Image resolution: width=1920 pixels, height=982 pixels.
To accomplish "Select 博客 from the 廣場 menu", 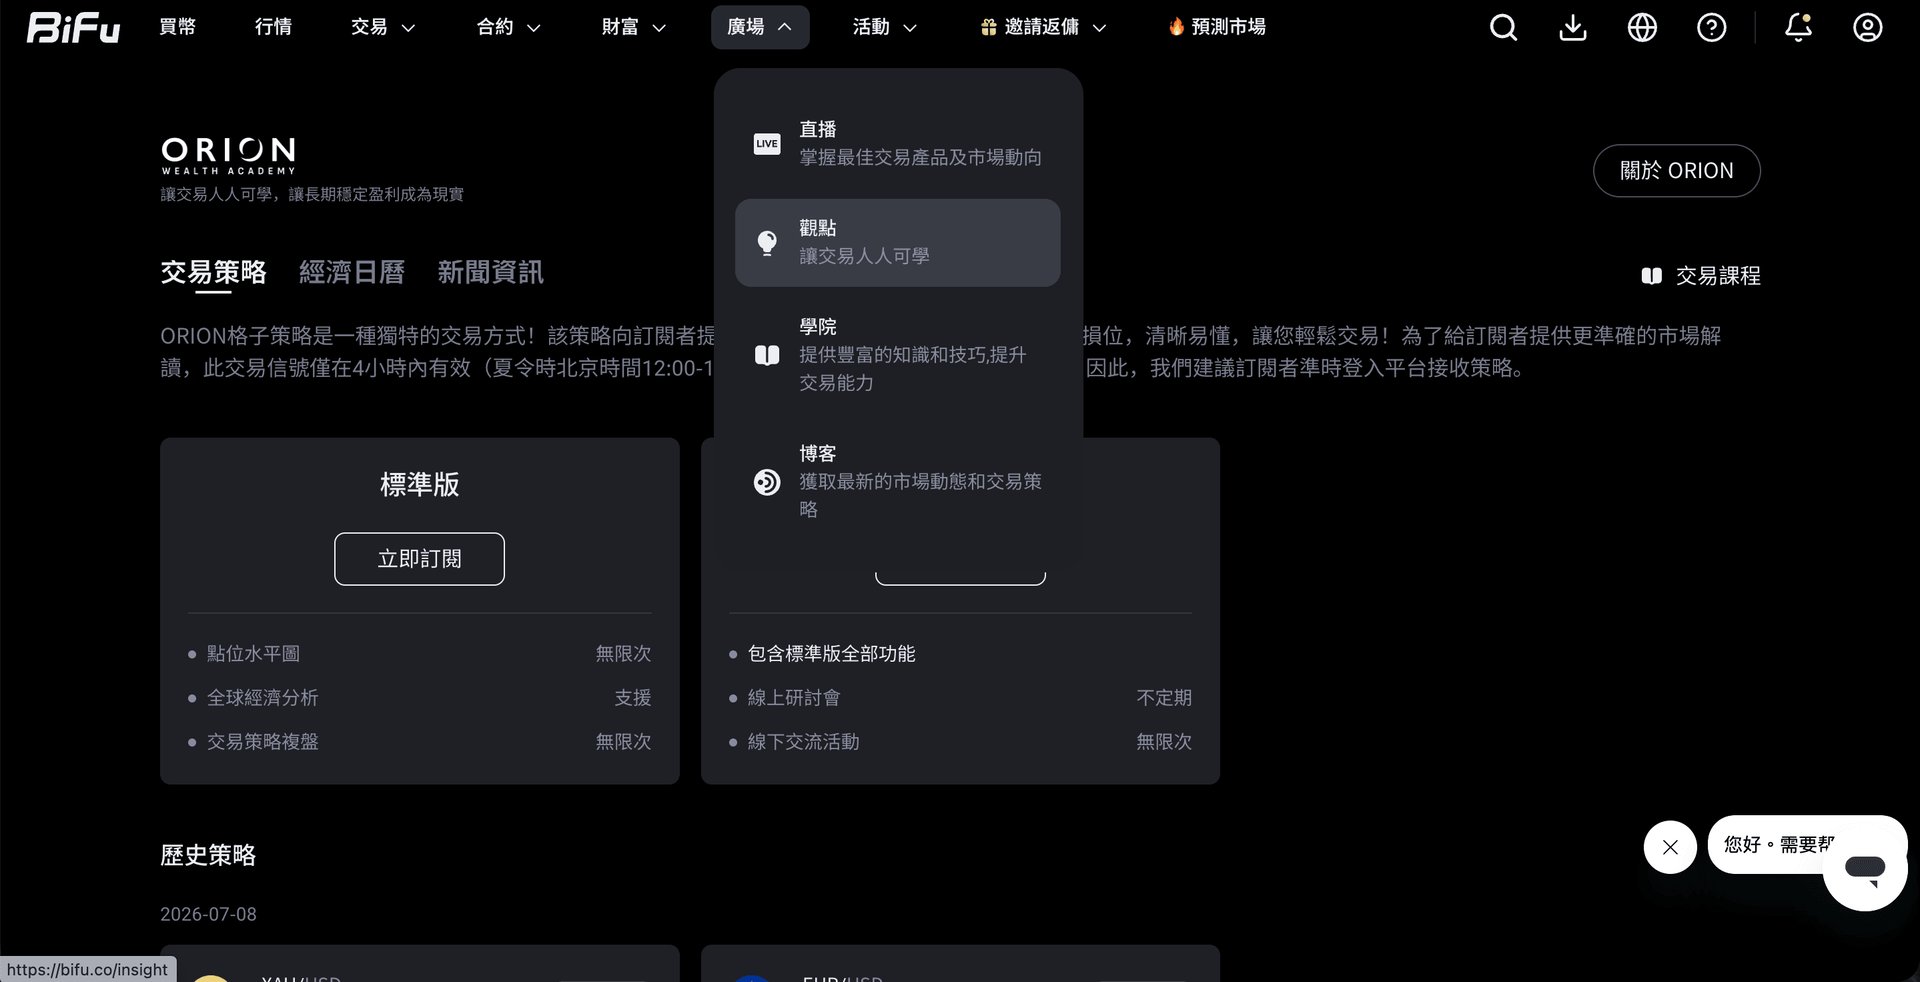I will 898,482.
